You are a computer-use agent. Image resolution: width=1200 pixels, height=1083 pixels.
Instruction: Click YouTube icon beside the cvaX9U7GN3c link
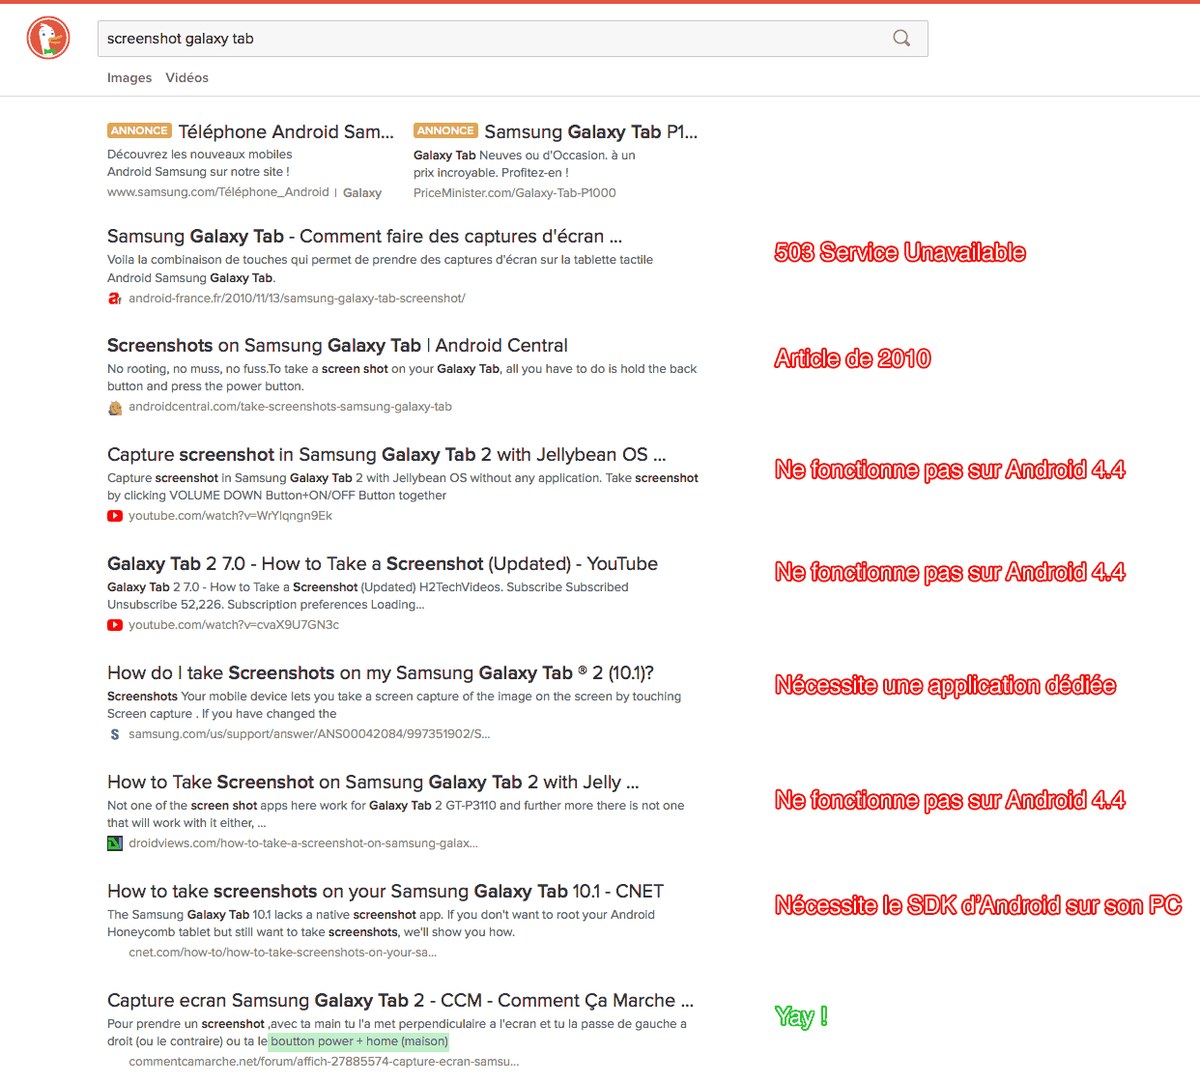[x=115, y=625]
